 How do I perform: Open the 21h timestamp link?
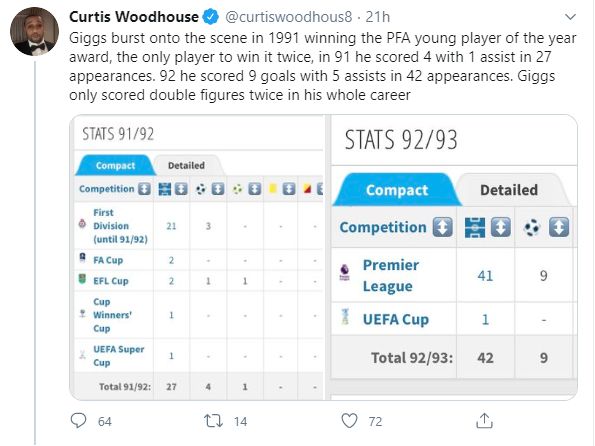click(378, 17)
